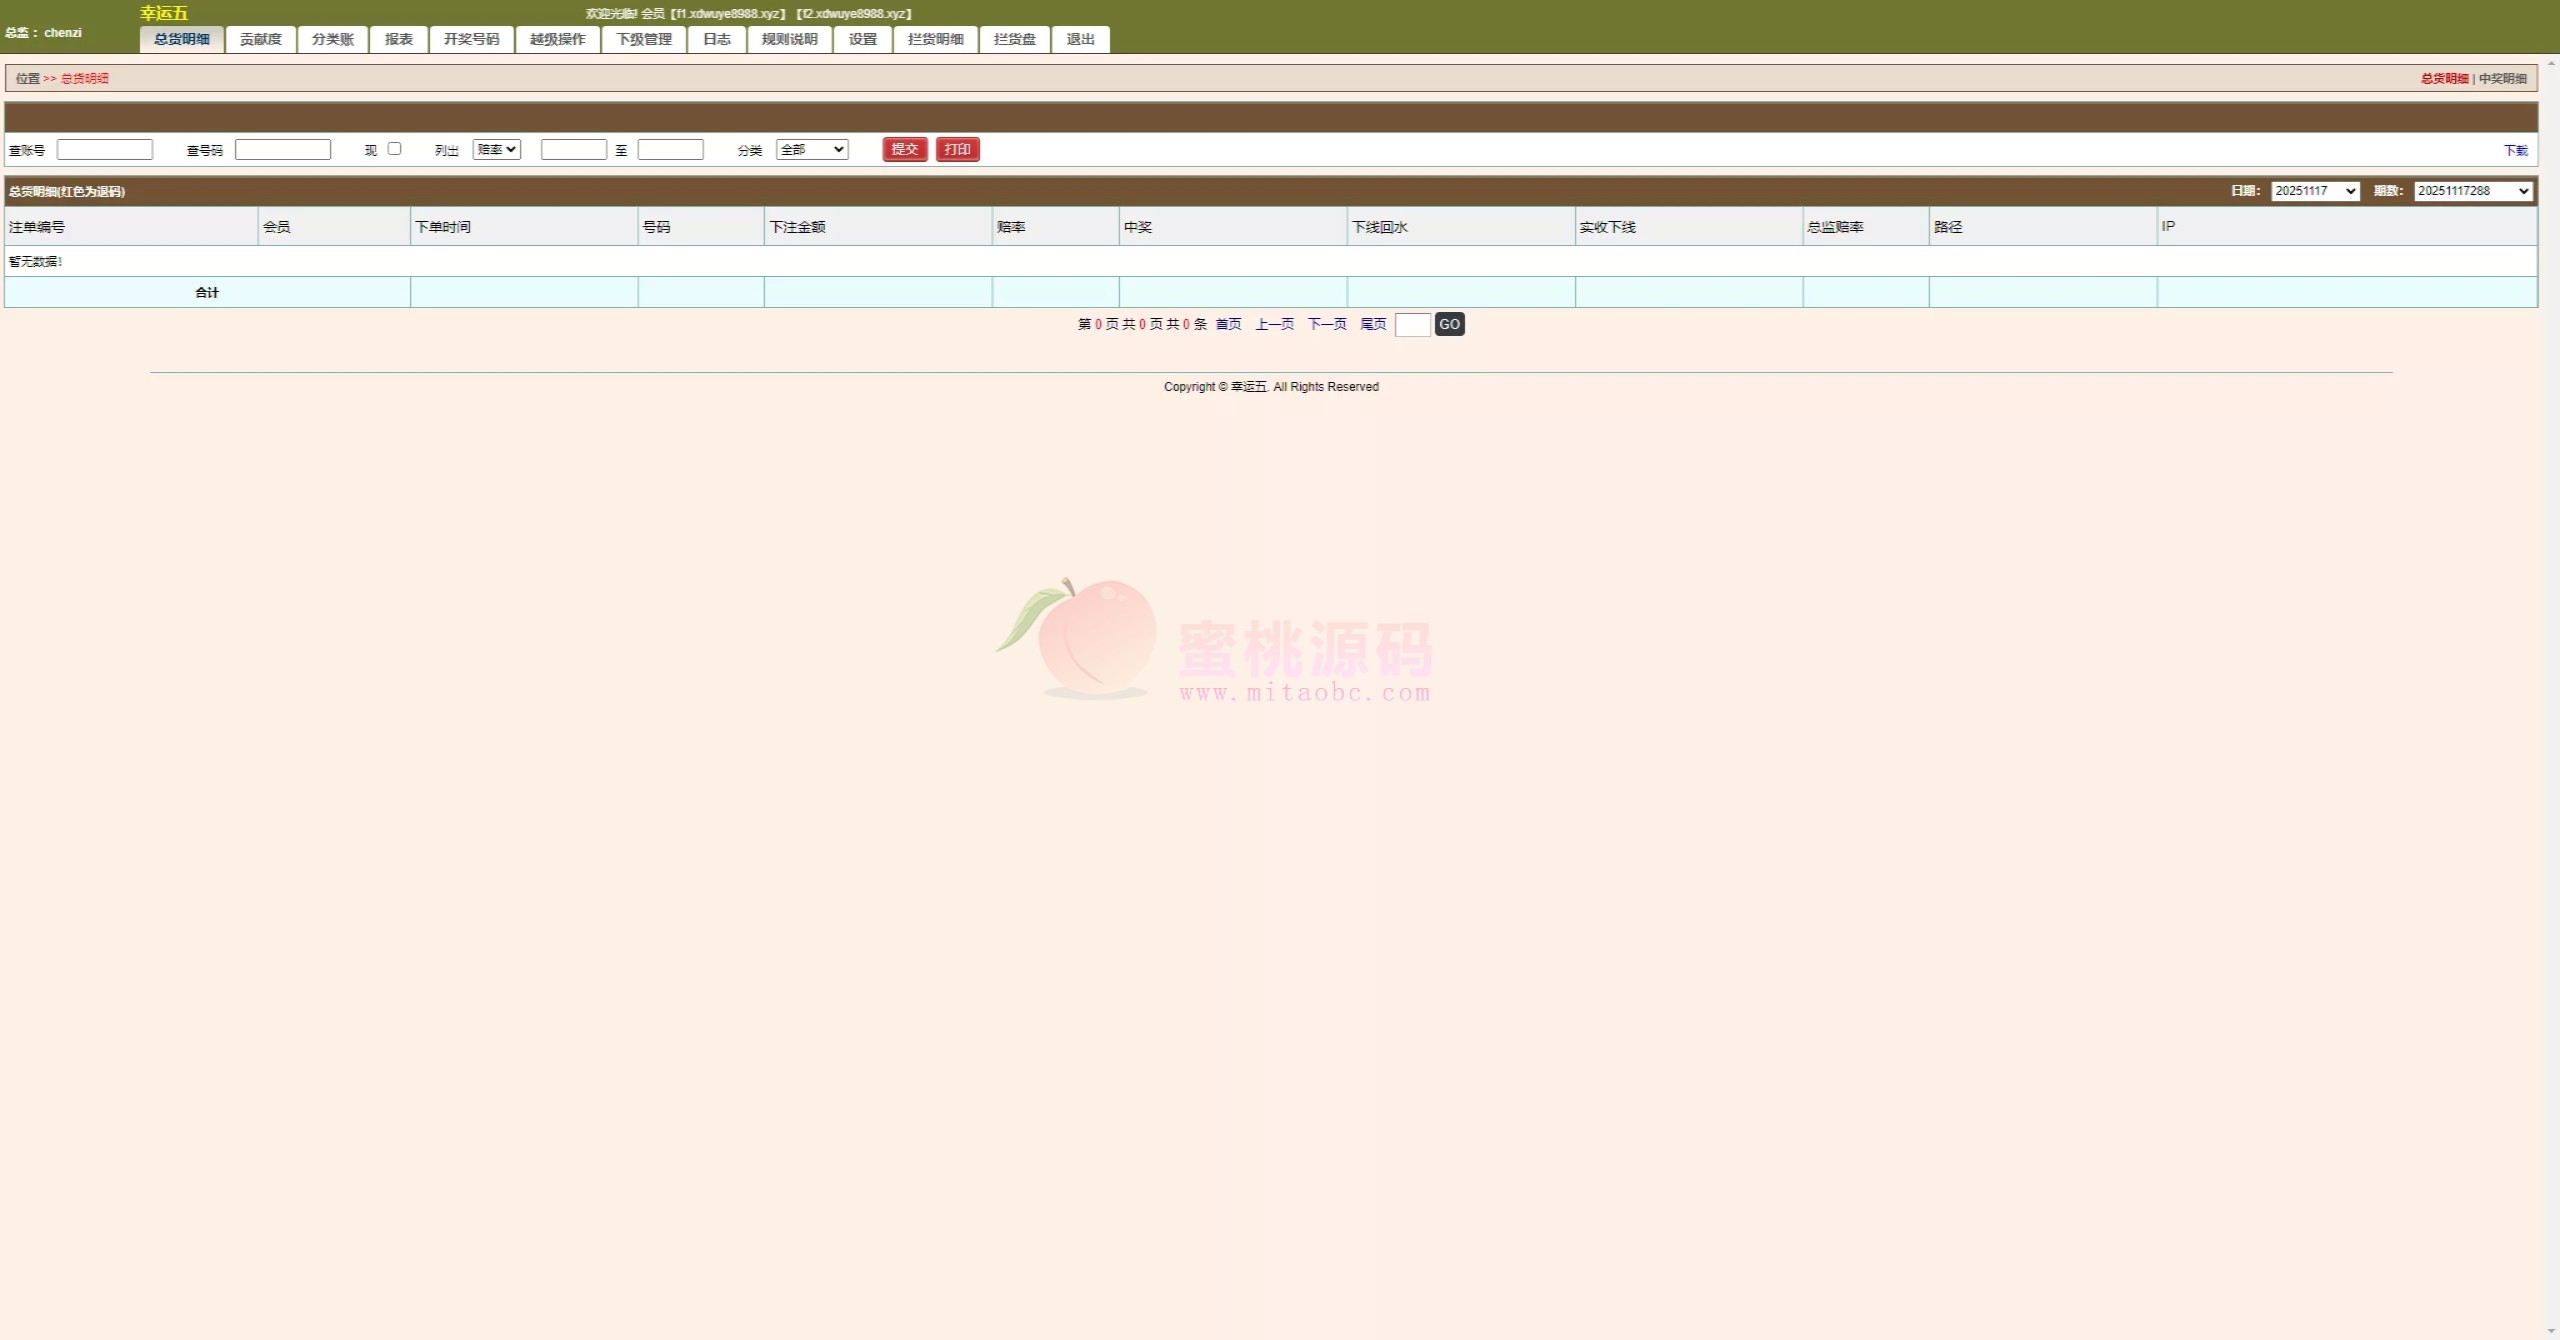Expand the 赔率 list-by dropdown
Image resolution: width=2560 pixels, height=1340 pixels.
point(496,149)
